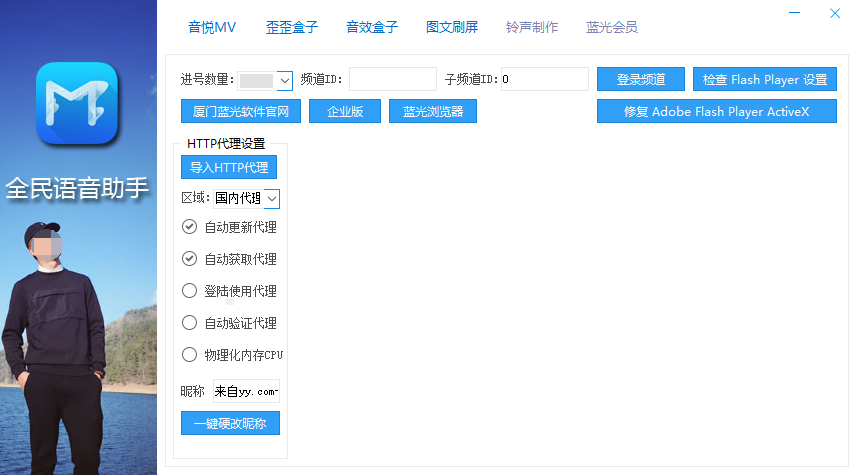Screen dimensions: 849x475
Task: Open the 音悦MV tab
Action: pyautogui.click(x=212, y=27)
